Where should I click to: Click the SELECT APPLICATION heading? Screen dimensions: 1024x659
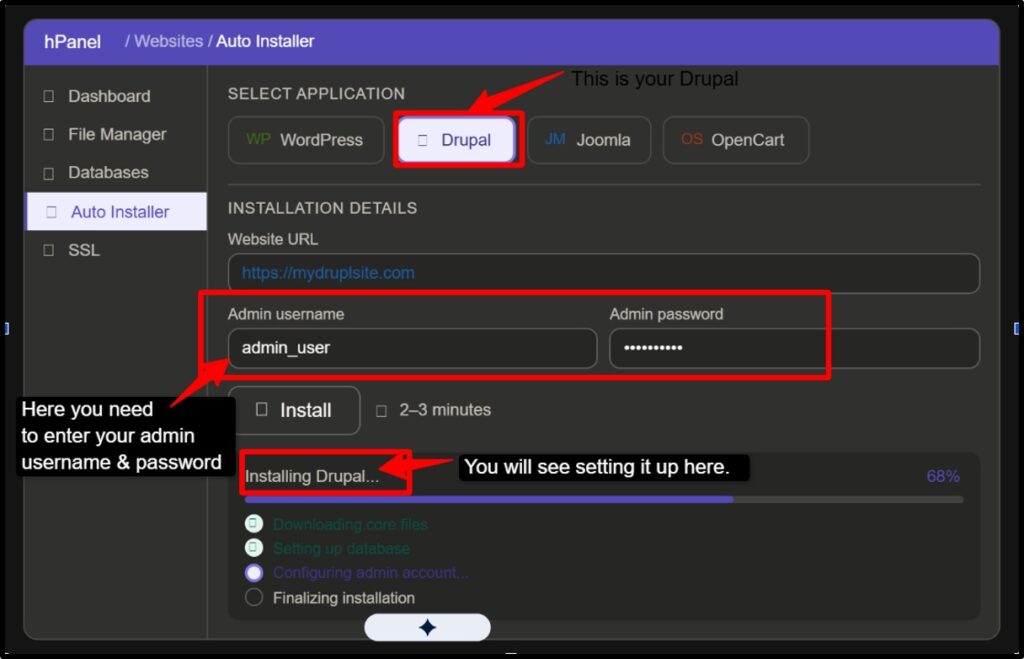click(x=316, y=93)
